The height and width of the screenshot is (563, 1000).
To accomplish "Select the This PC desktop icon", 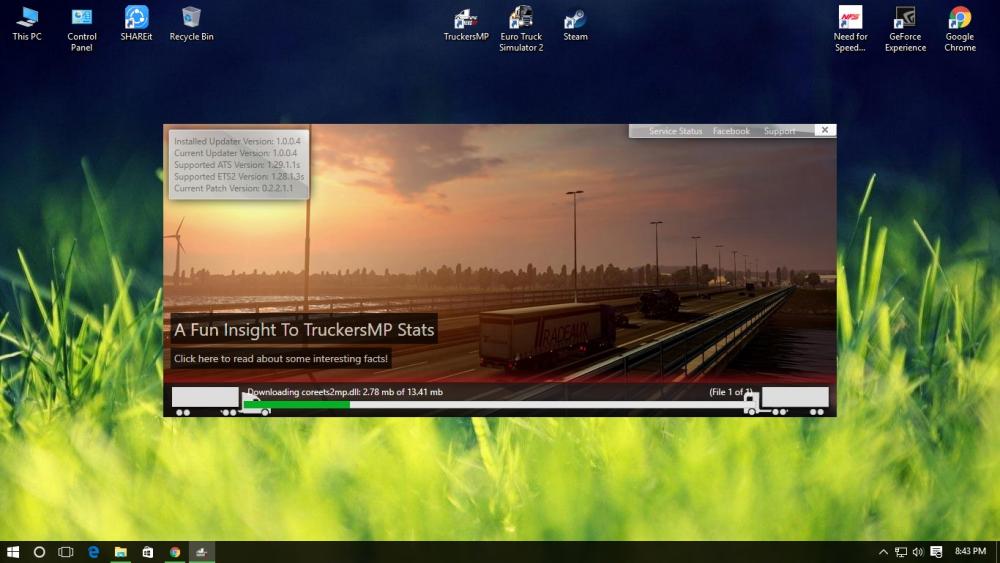I will point(27,22).
